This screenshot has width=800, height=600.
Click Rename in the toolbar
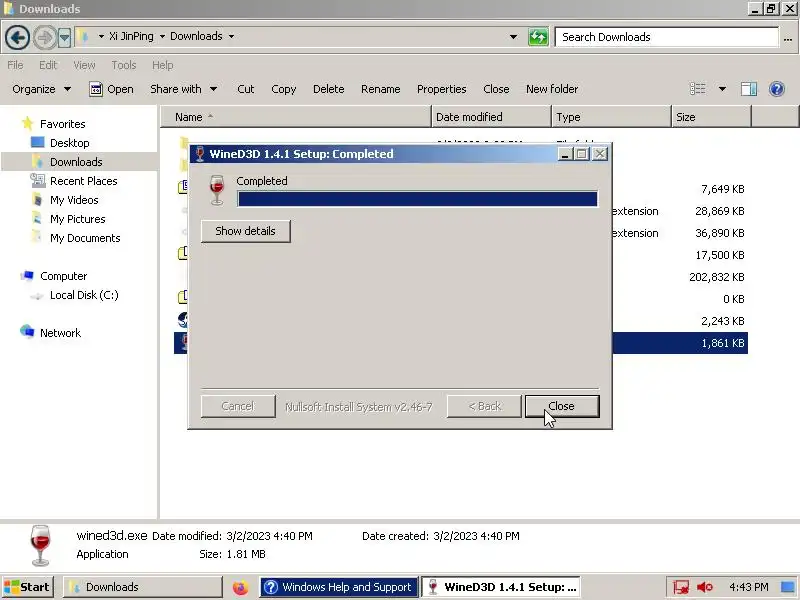click(x=381, y=89)
